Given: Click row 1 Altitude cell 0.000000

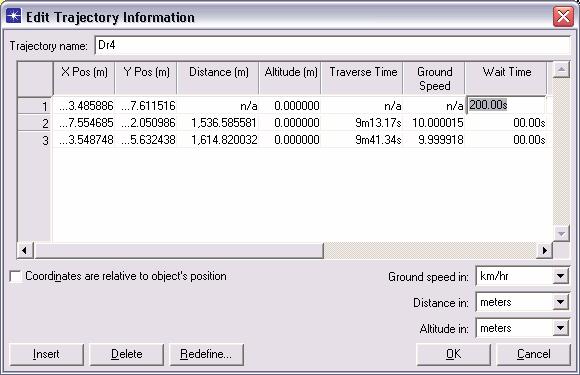Looking at the screenshot, I should pos(290,106).
